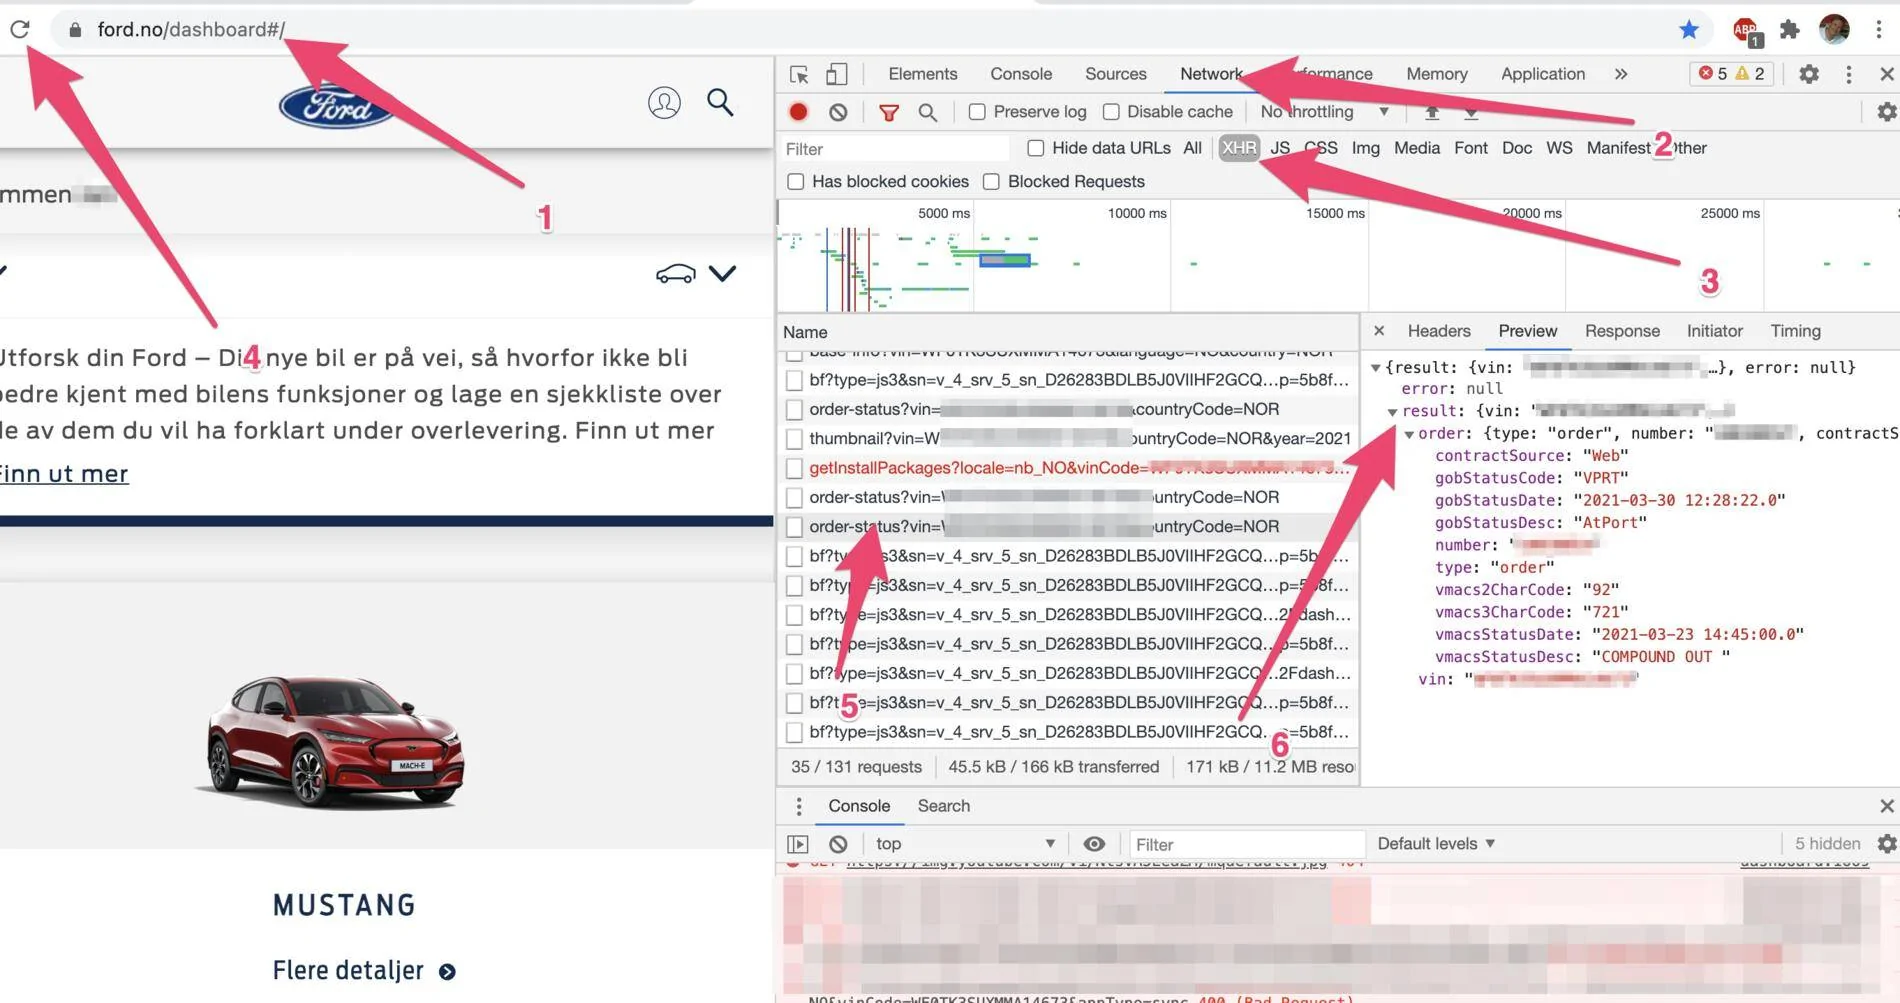The height and width of the screenshot is (1003, 1900).
Task: Expand the vehicle selector chevron on Ford page
Action: [x=722, y=273]
